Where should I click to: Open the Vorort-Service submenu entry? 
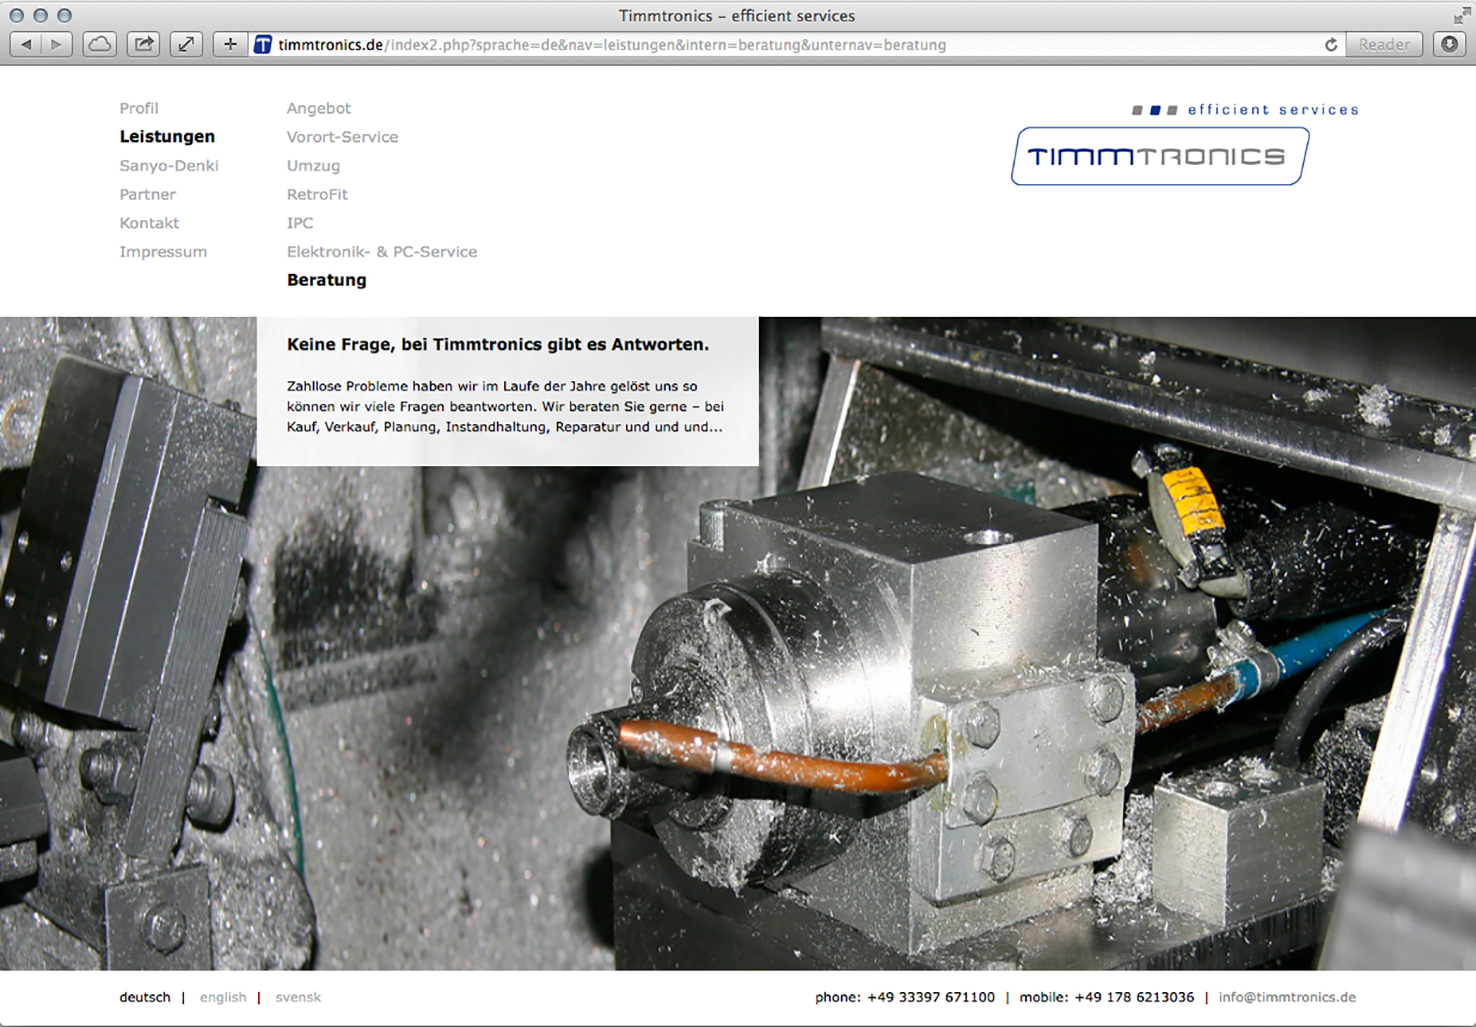[342, 137]
